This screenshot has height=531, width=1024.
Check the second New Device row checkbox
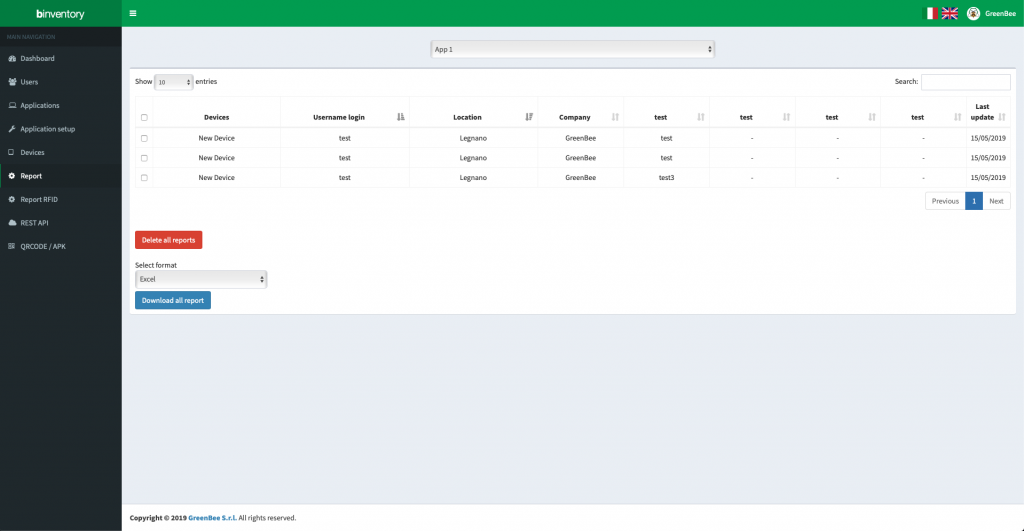tap(144, 158)
